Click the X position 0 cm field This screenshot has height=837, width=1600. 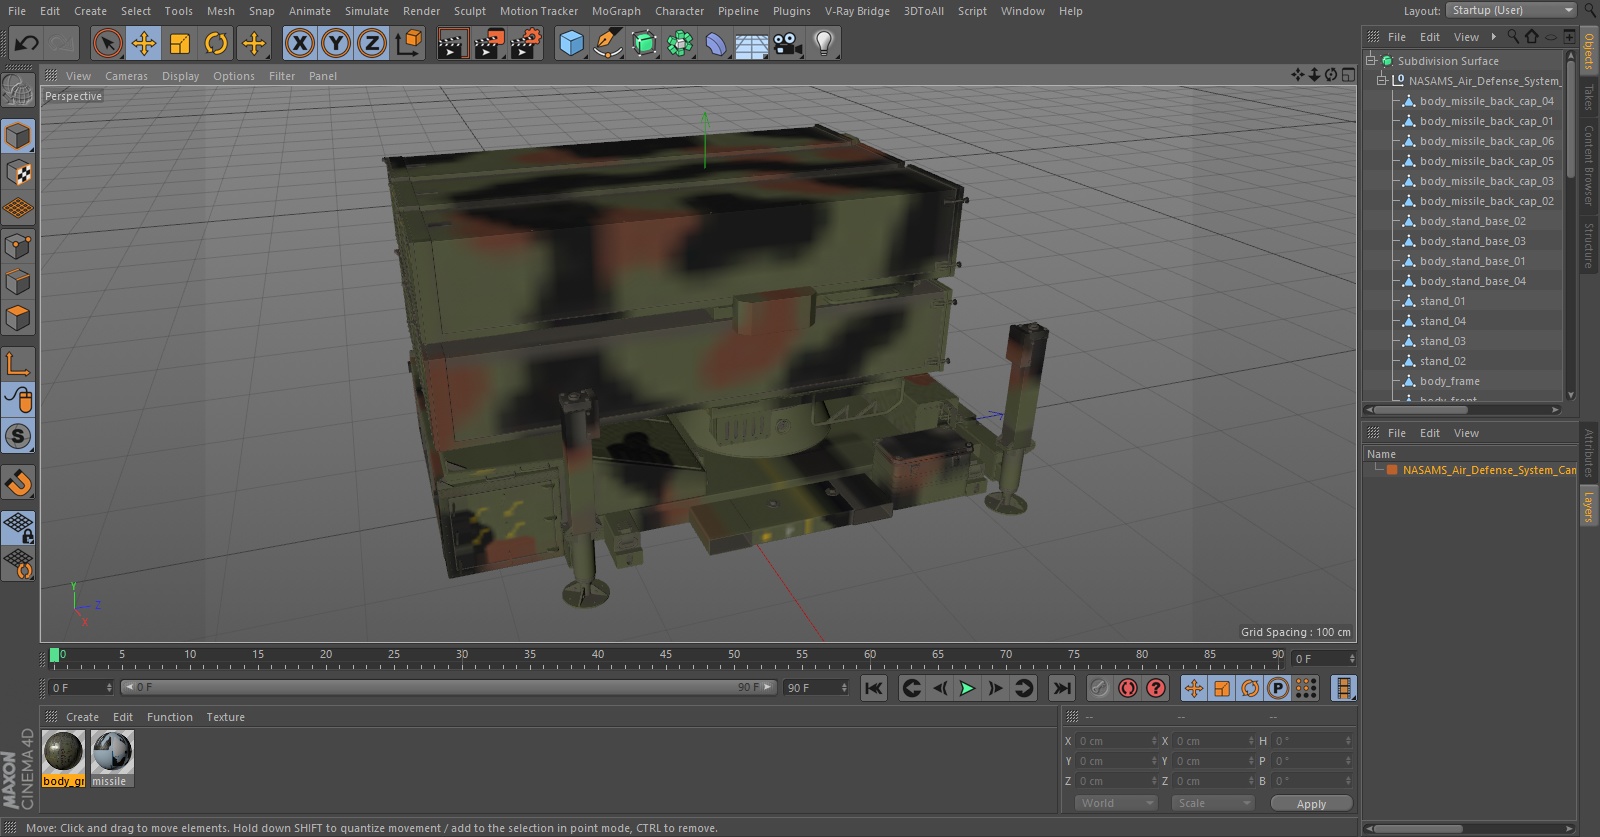point(1115,741)
